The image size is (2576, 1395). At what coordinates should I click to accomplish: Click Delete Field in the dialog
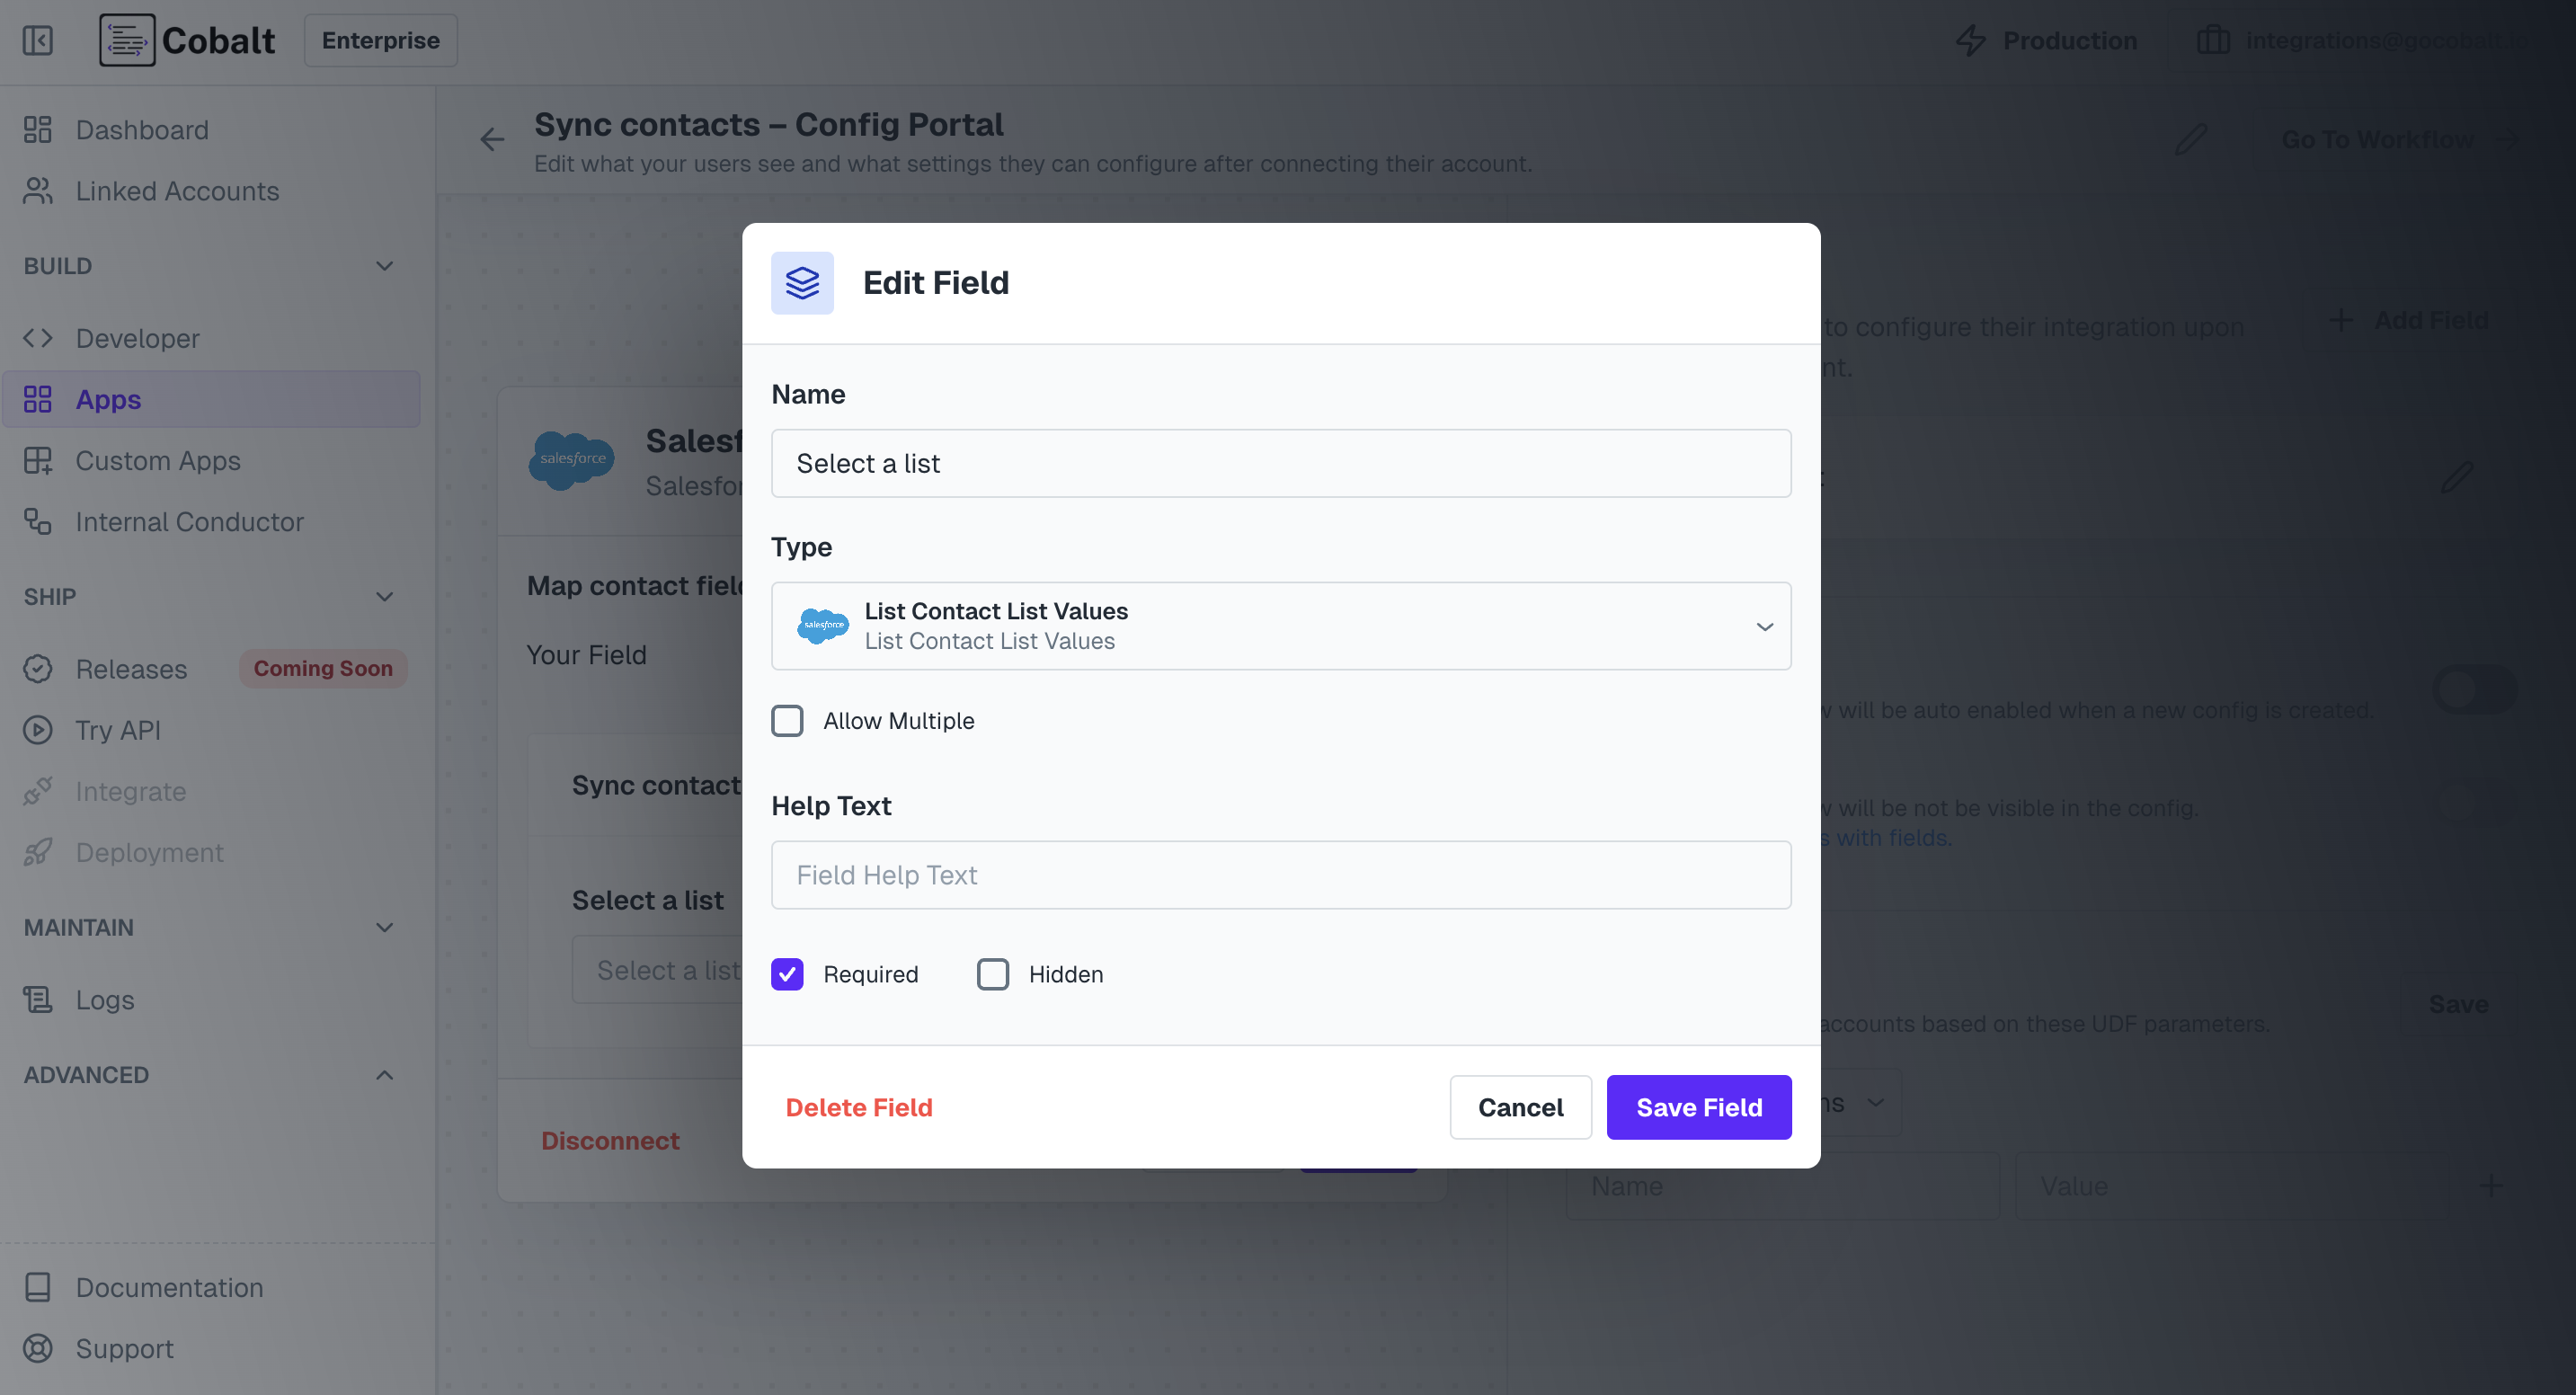(859, 1107)
